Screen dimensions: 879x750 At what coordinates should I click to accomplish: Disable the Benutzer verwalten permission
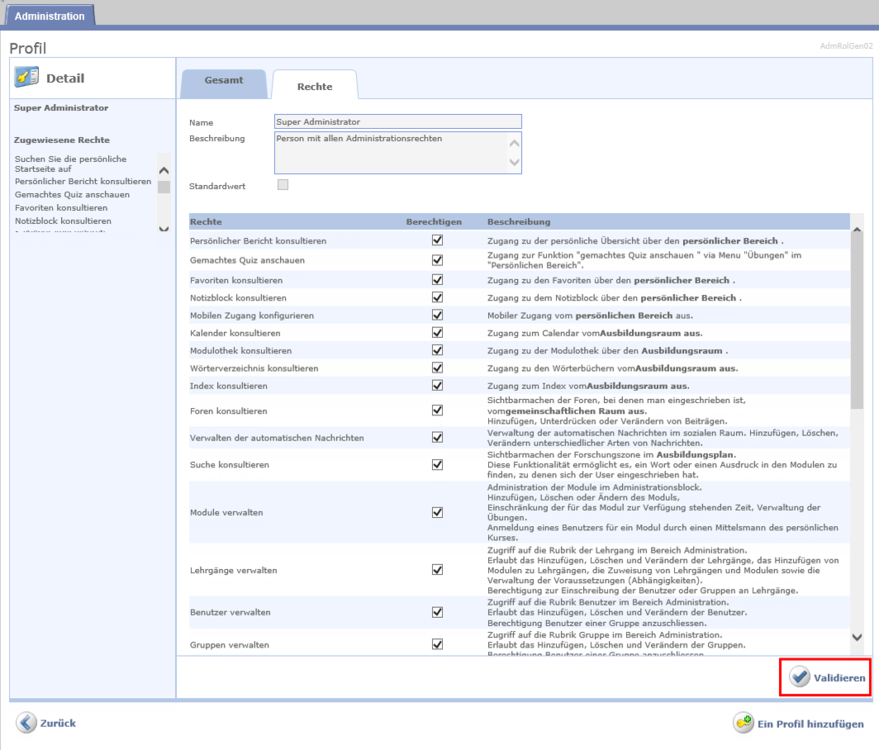pos(436,611)
